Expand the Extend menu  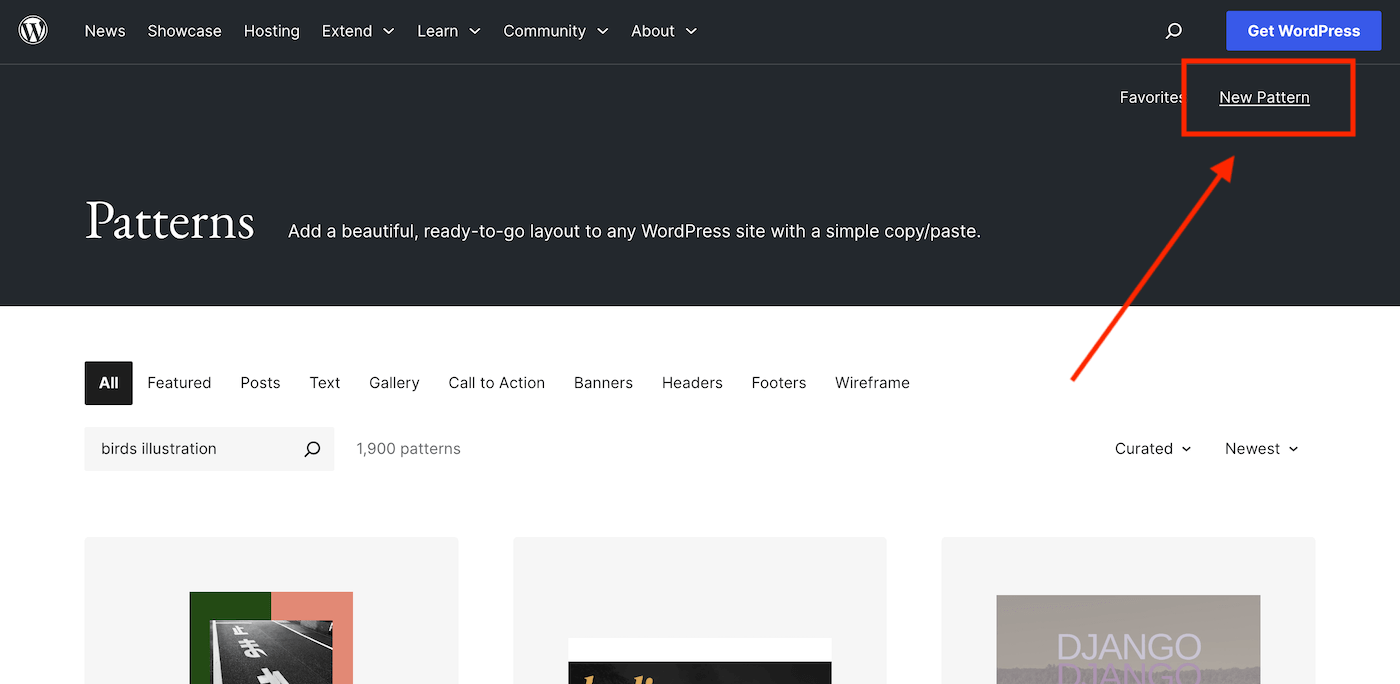358,31
